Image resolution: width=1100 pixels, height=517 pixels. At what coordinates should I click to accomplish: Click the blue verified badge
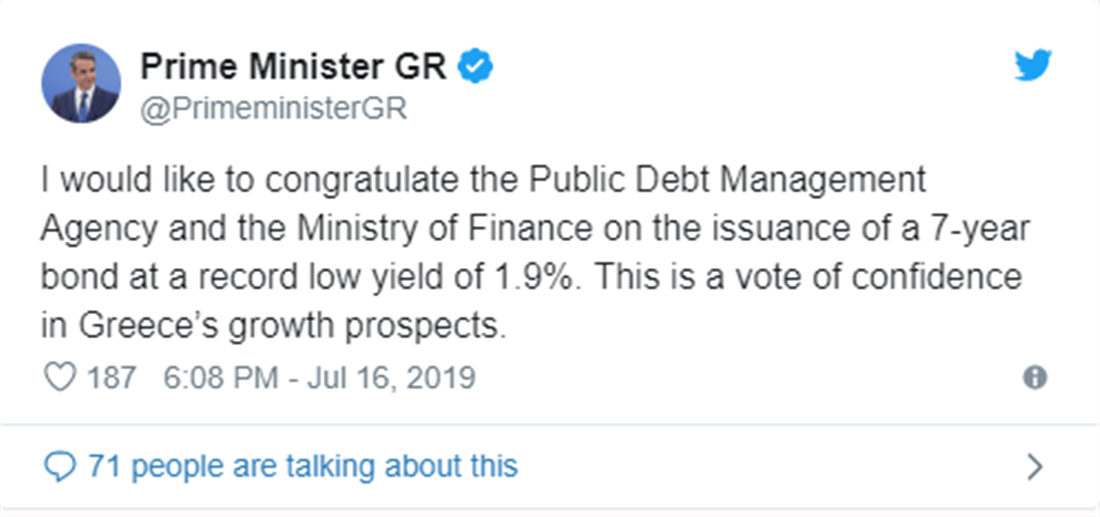473,67
